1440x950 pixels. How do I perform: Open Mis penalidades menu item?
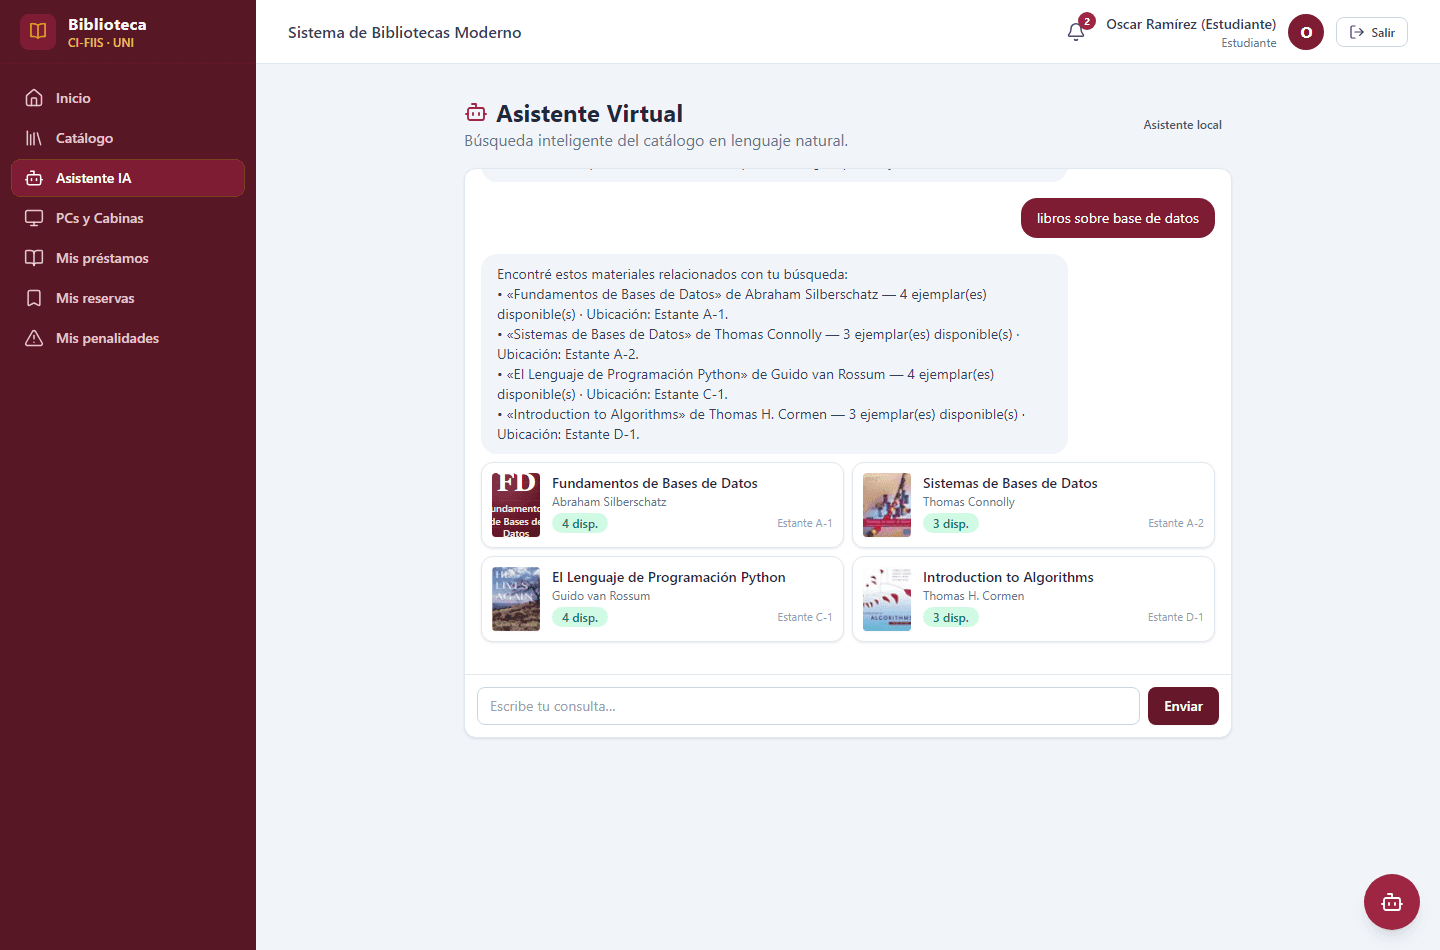(x=128, y=338)
